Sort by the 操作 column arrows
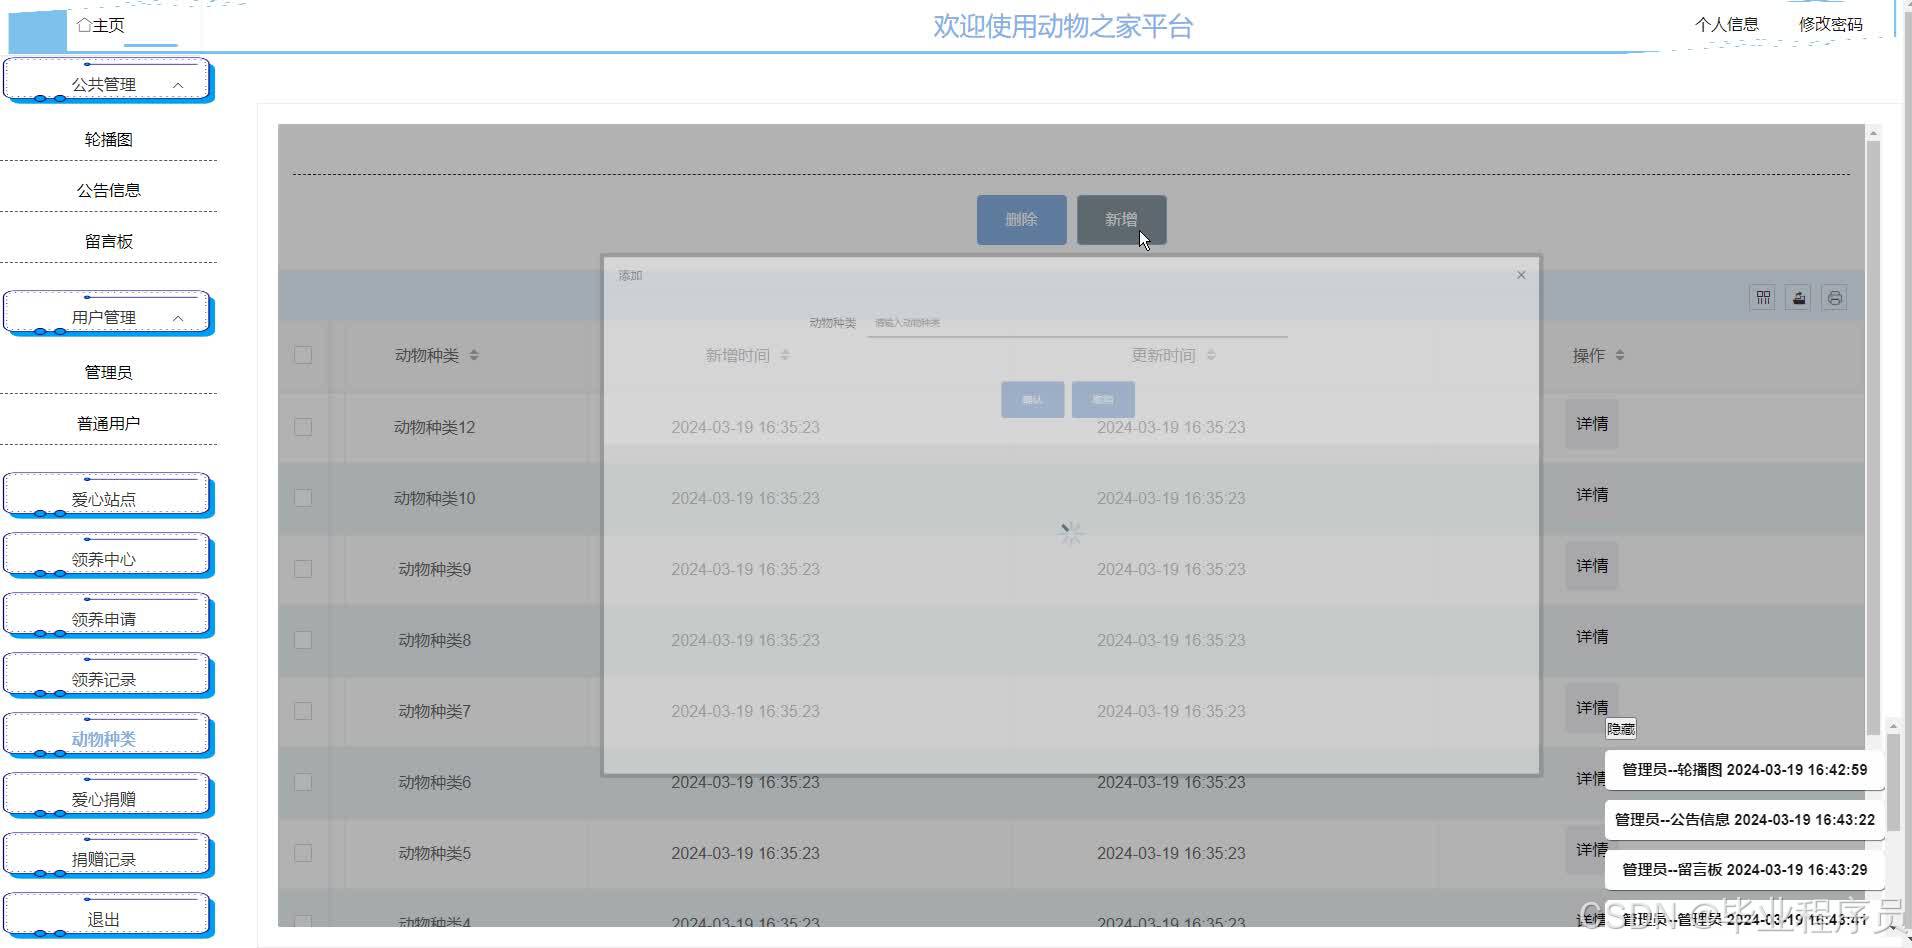1912x948 pixels. point(1620,355)
